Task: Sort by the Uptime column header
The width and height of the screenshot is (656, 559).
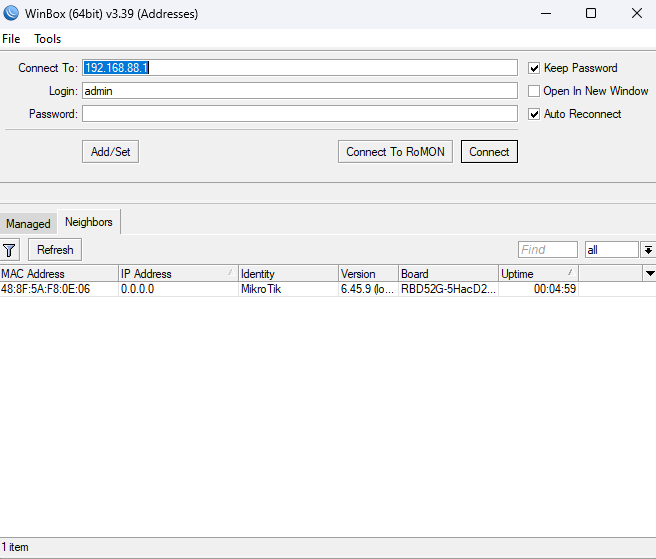Action: 539,274
